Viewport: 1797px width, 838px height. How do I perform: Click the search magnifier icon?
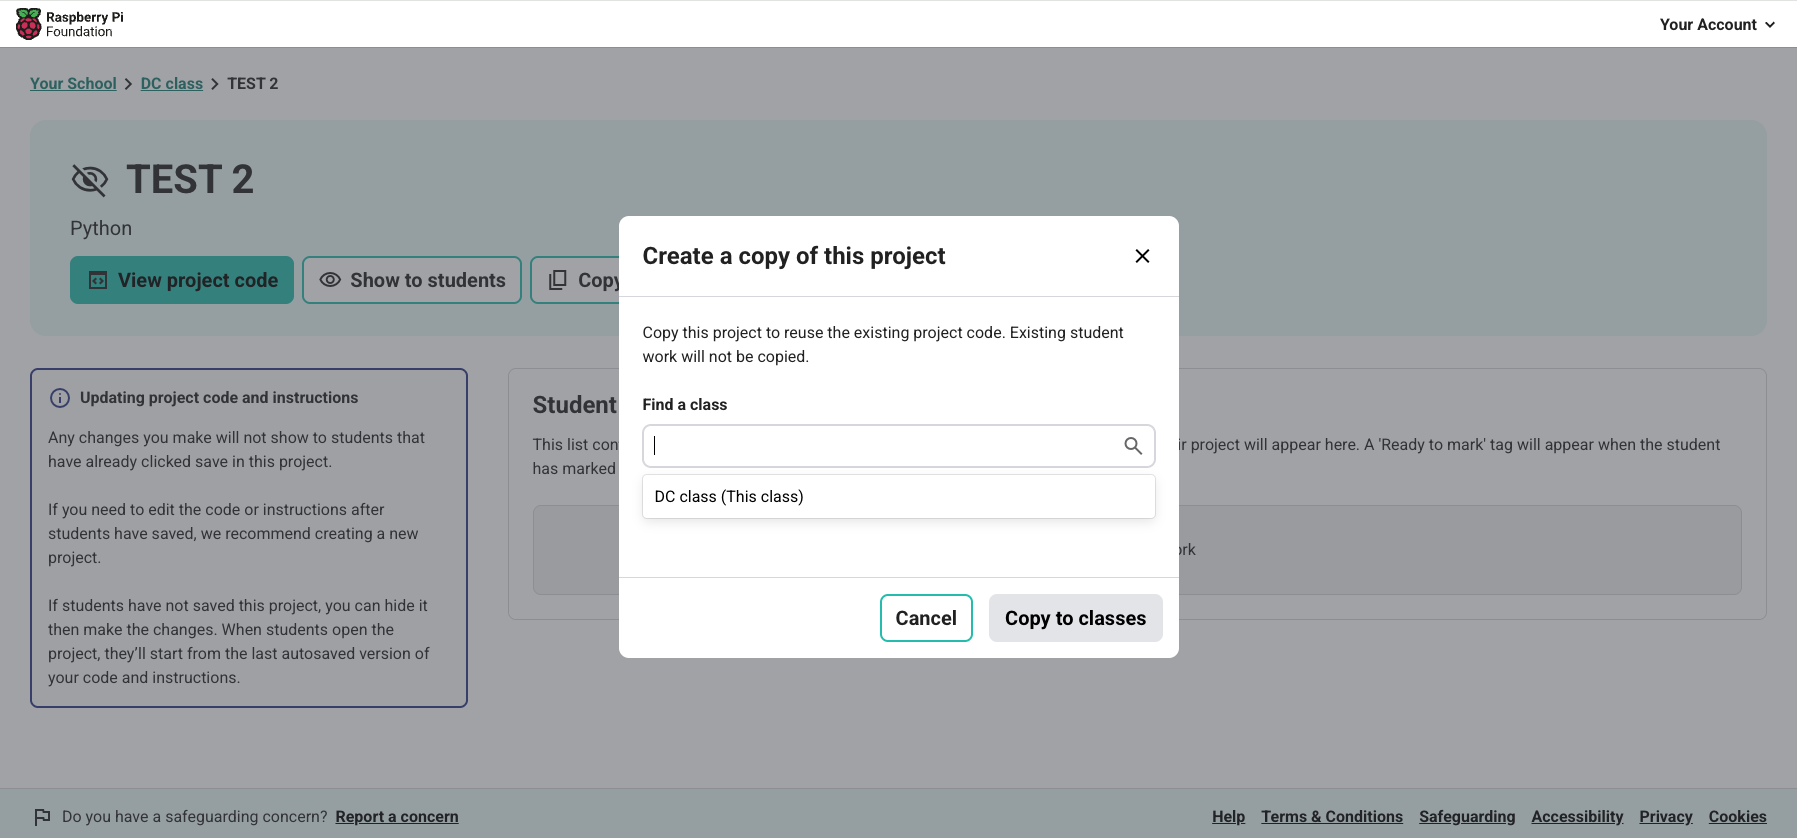pyautogui.click(x=1132, y=446)
